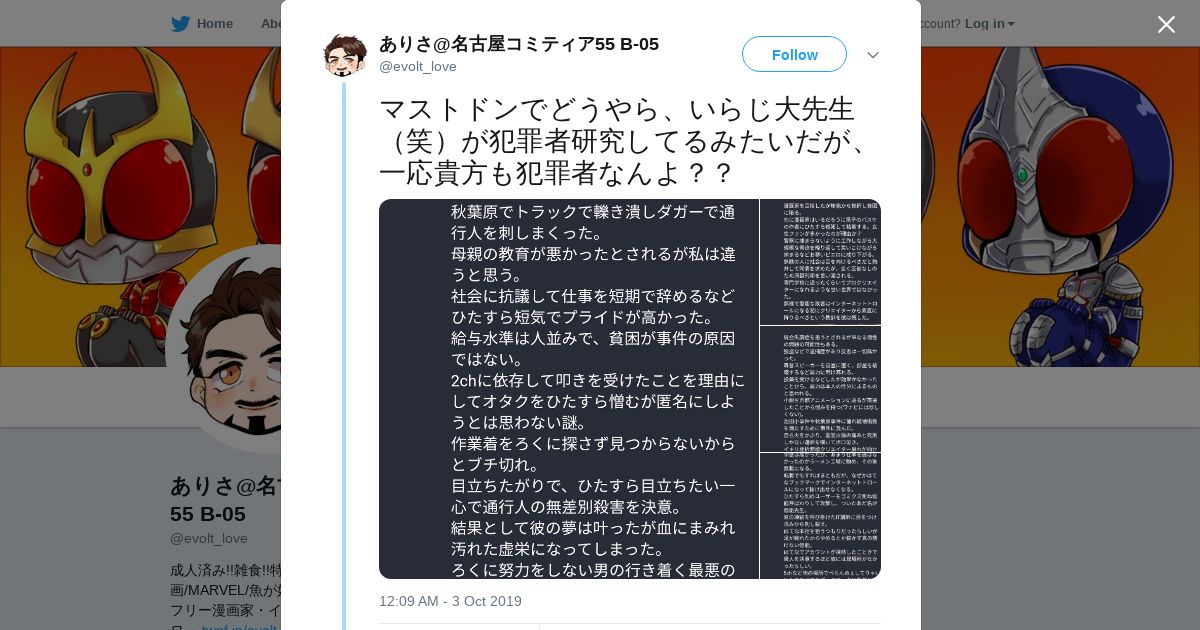Viewport: 1200px width, 630px height.
Task: Click the tweet author name ありさ@名古屋コミティア55
Action: coord(519,44)
